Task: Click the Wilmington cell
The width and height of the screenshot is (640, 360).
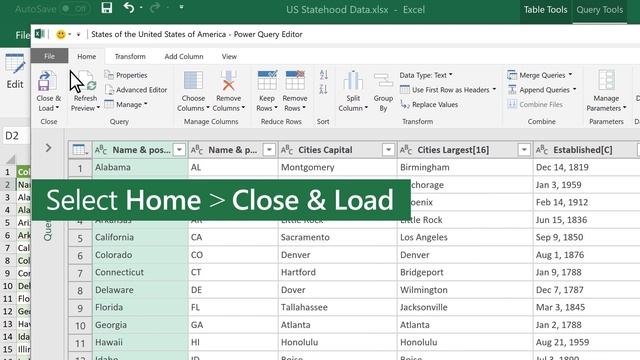Action: click(x=465, y=290)
